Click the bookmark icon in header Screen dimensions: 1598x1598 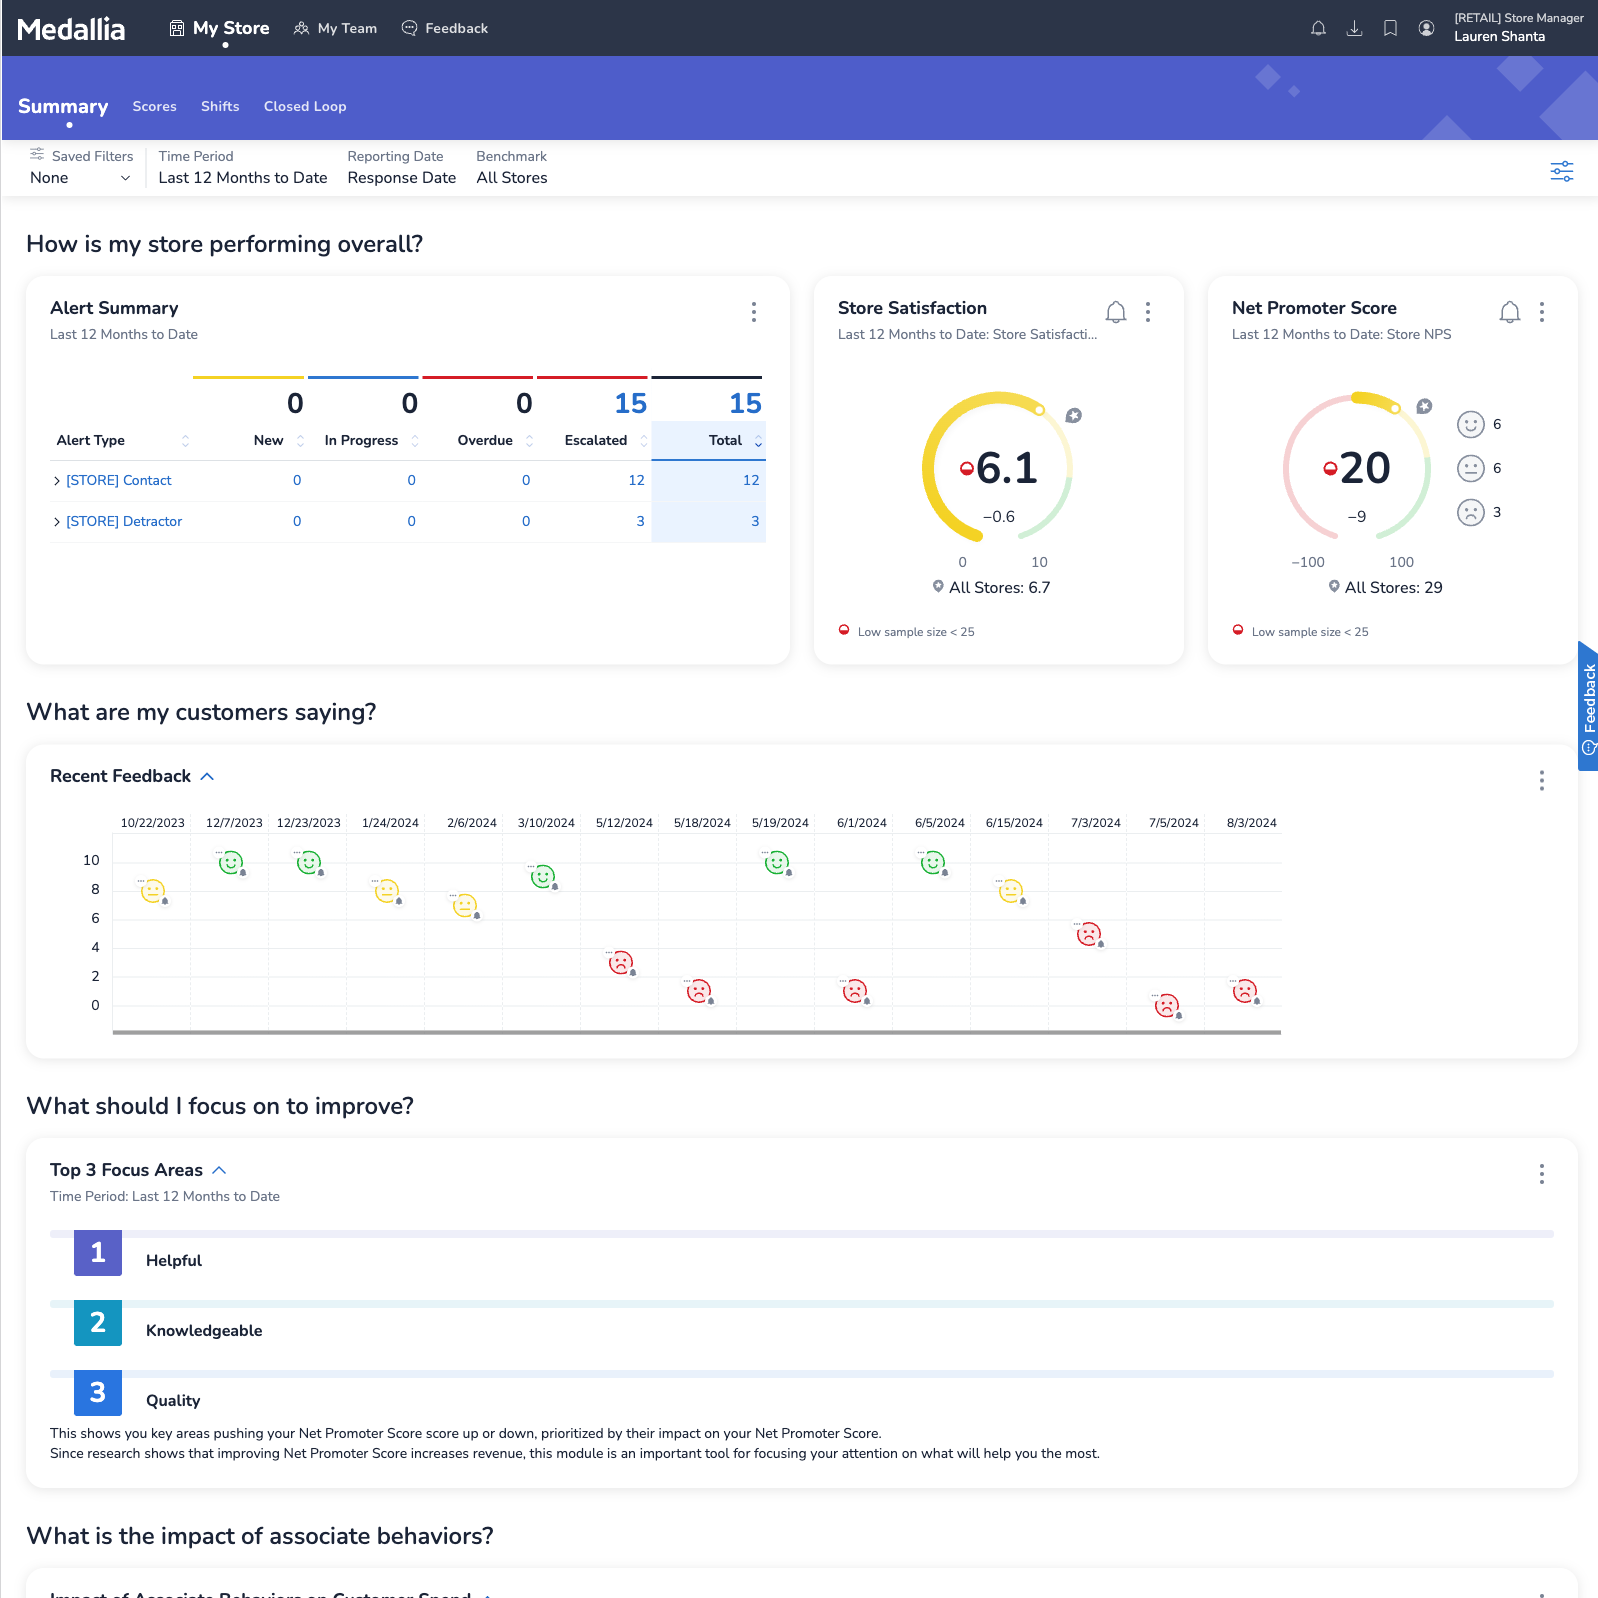[1390, 28]
